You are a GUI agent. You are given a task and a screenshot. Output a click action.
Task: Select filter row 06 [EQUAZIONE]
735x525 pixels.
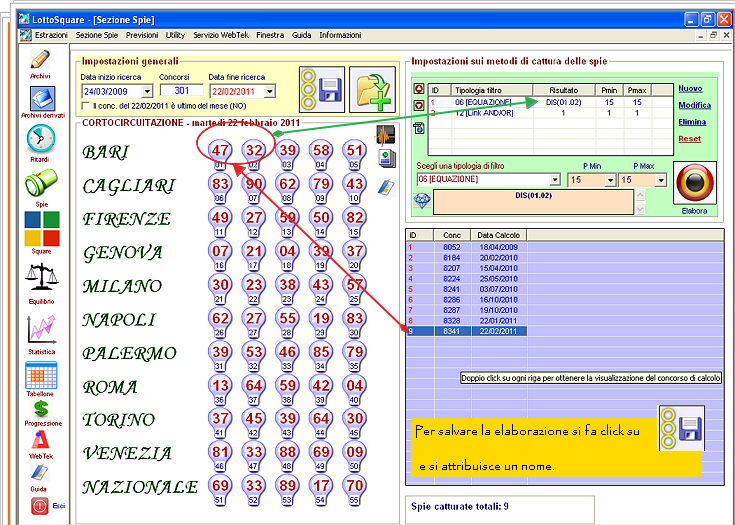click(x=550, y=102)
